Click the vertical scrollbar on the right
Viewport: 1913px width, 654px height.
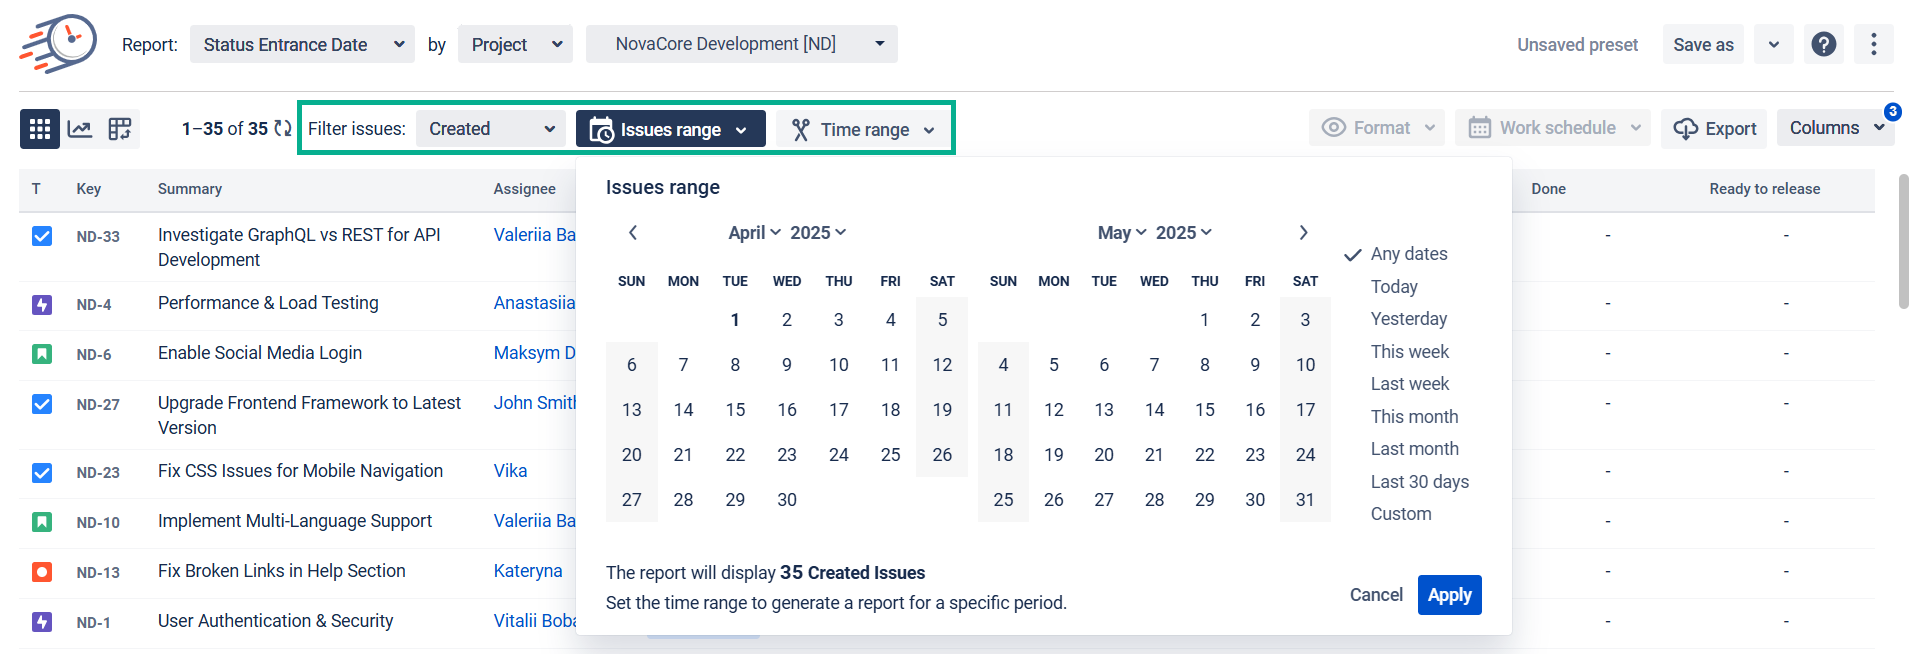(1903, 241)
